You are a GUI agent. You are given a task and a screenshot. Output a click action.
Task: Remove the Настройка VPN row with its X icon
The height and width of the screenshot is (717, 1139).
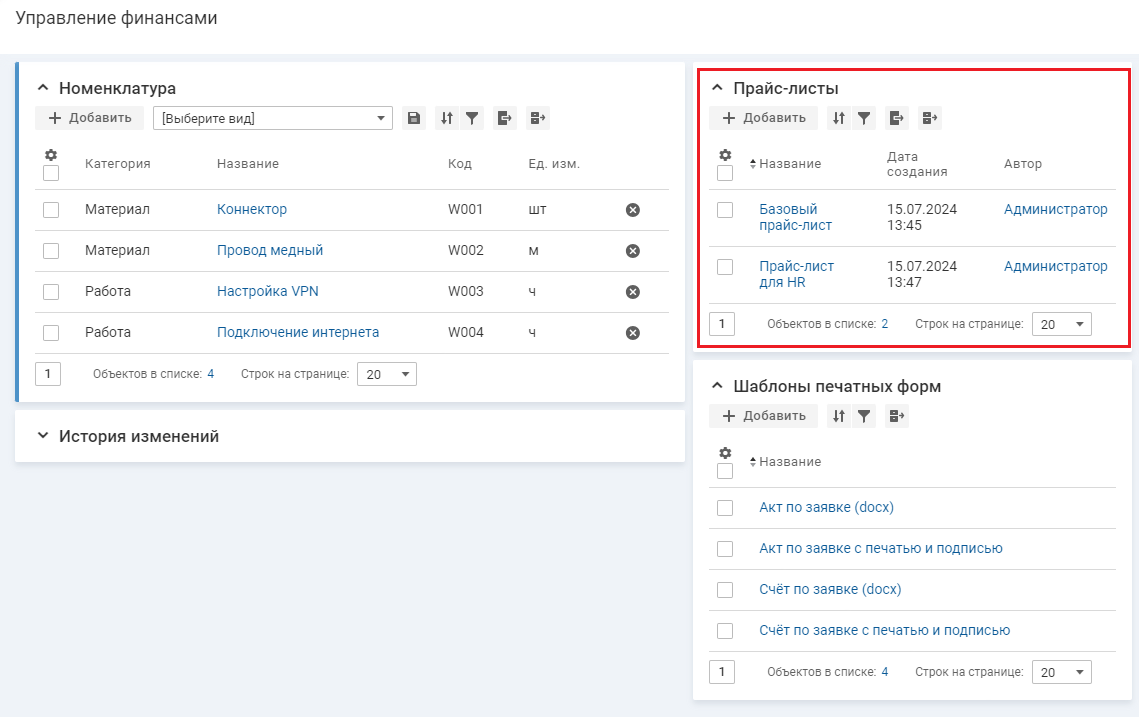click(632, 292)
